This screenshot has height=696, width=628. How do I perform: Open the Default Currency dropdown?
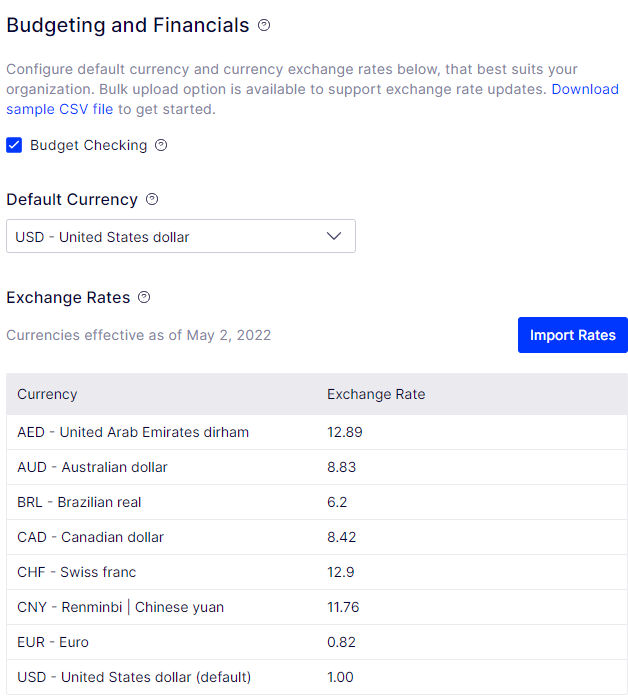tap(180, 237)
